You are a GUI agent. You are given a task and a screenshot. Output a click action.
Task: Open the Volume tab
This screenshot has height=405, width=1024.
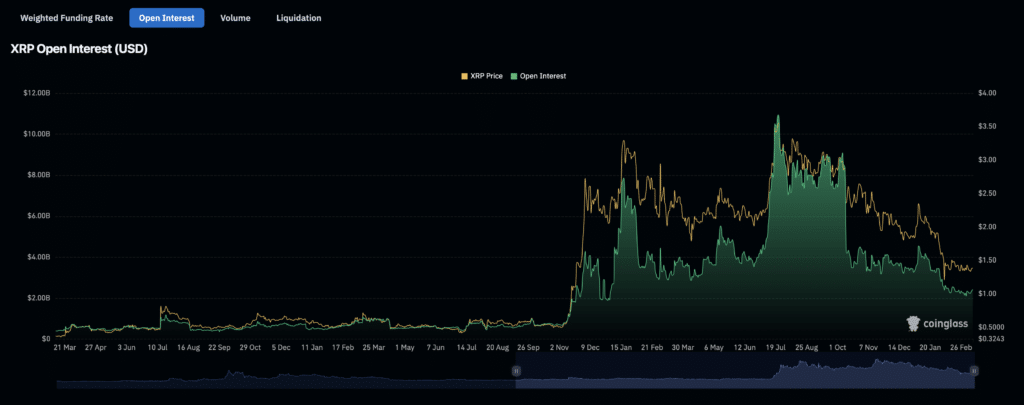pos(235,18)
